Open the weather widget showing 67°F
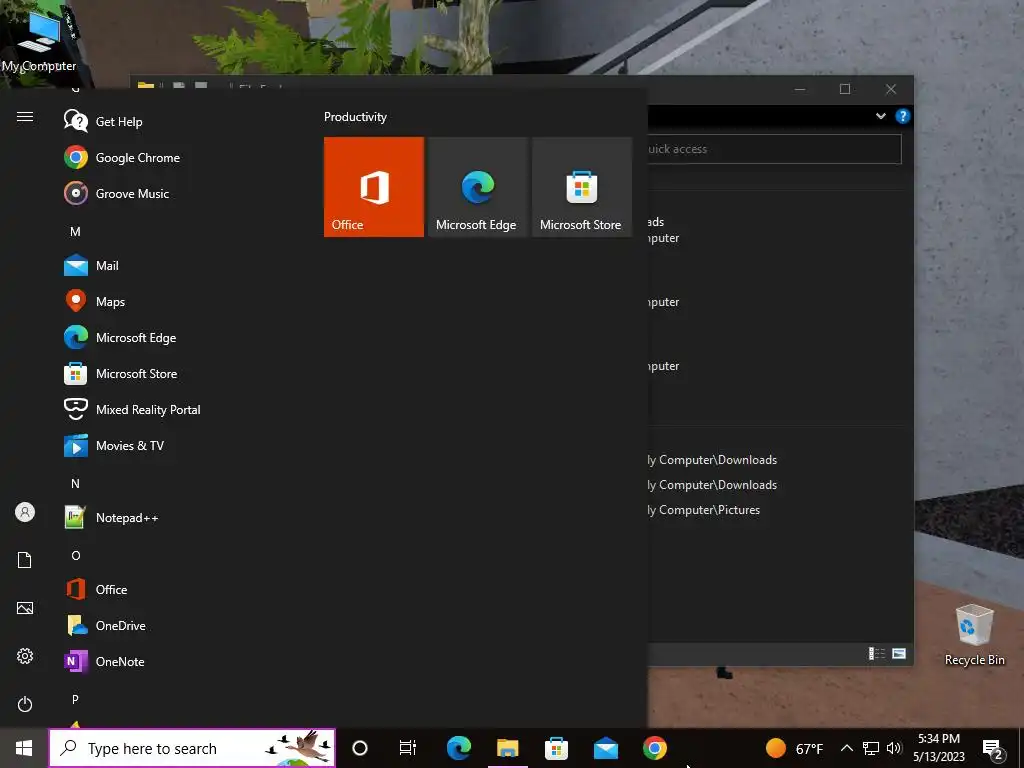1024x768 pixels. point(794,748)
